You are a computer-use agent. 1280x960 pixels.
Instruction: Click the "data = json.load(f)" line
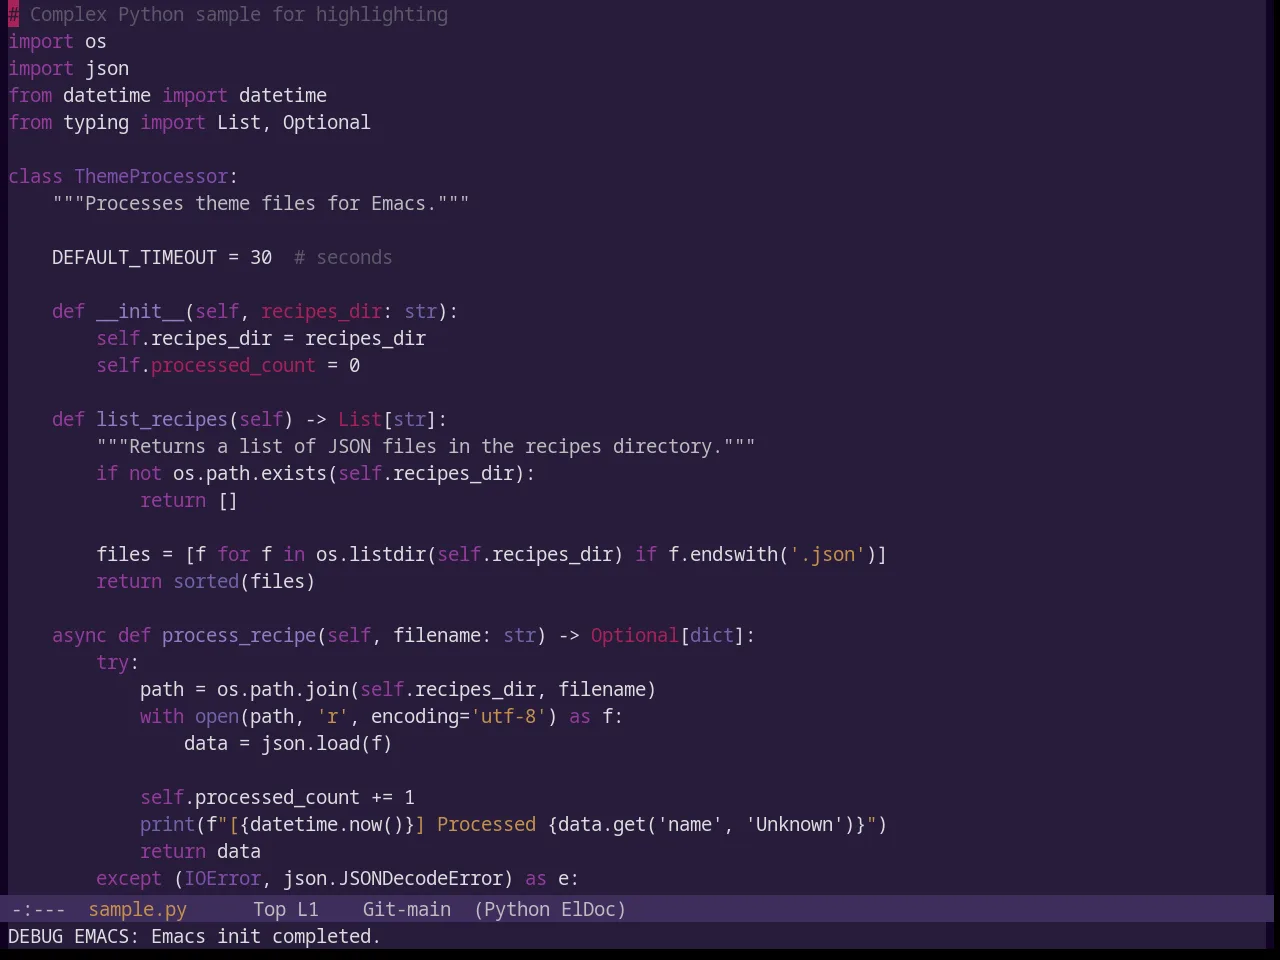pos(288,743)
